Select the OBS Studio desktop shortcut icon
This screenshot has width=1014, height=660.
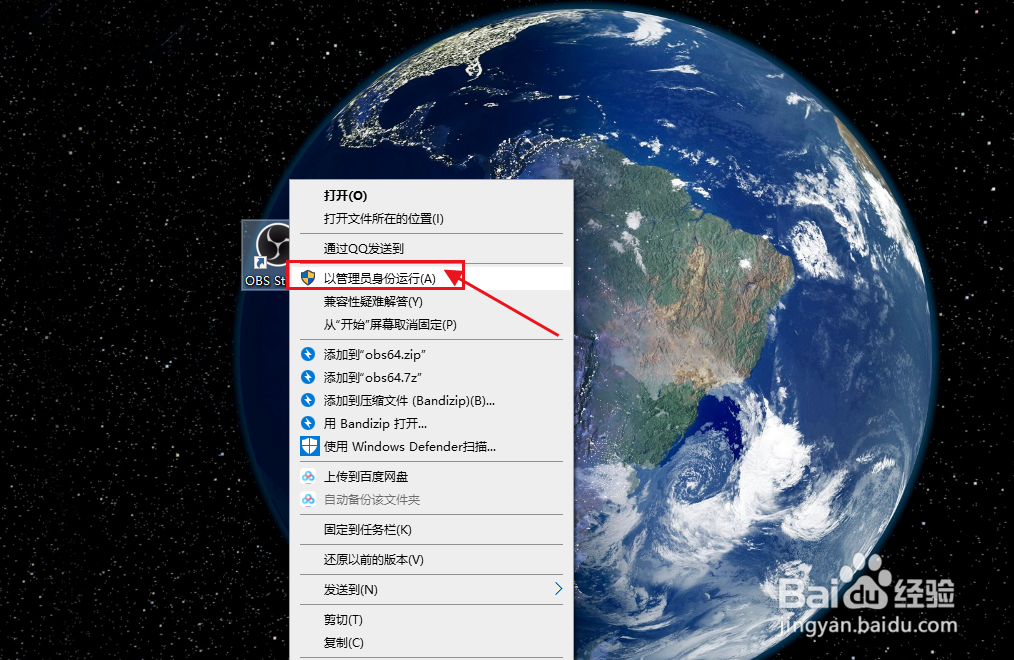click(x=266, y=255)
